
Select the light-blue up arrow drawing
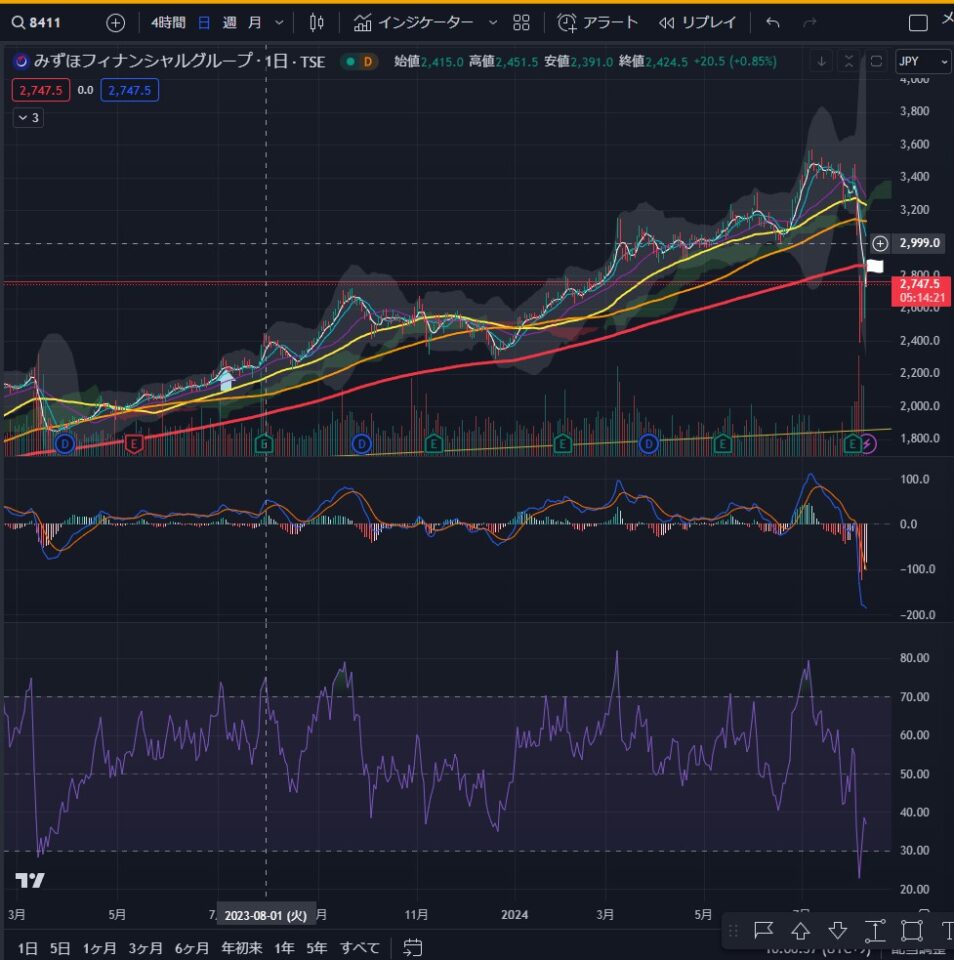227,380
